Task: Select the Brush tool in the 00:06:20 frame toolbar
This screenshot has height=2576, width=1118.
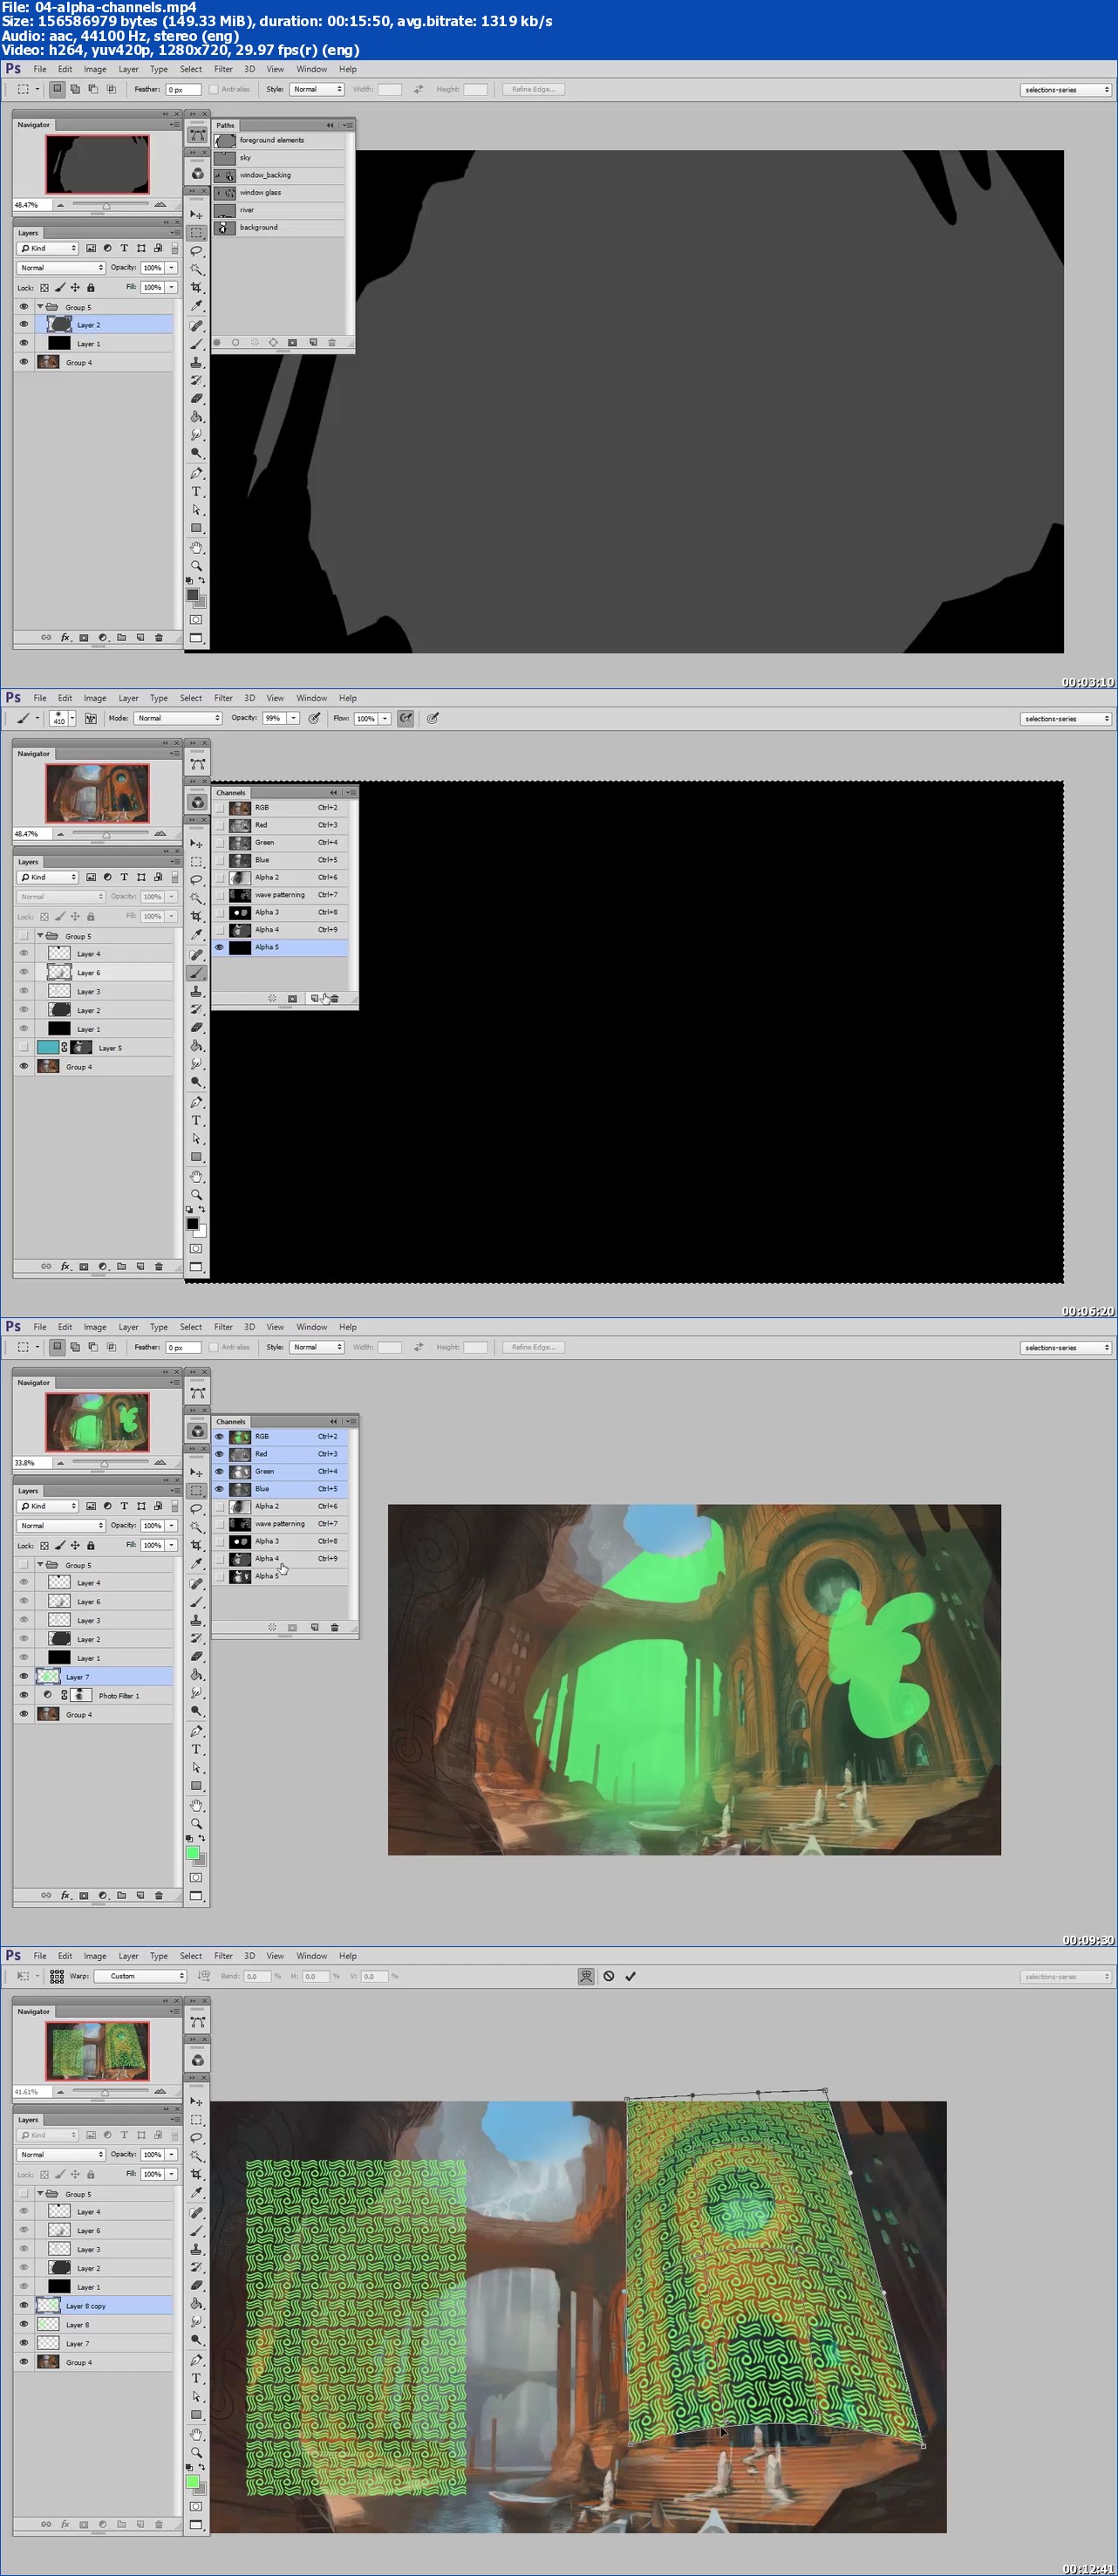Action: 196,972
